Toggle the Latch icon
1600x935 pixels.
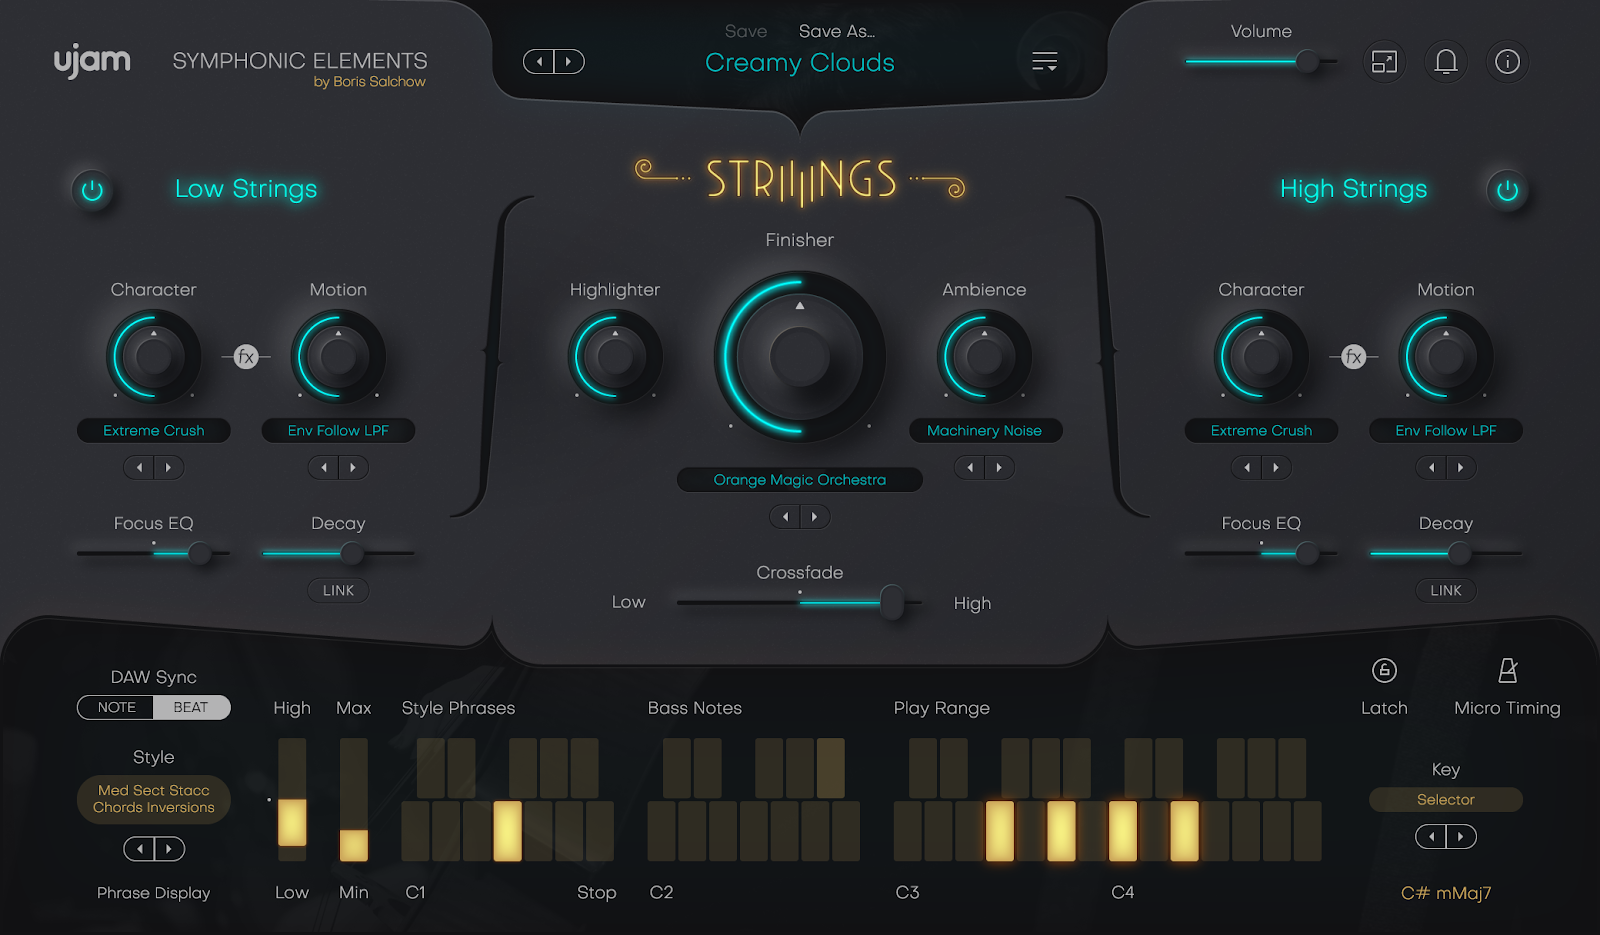pyautogui.click(x=1384, y=670)
